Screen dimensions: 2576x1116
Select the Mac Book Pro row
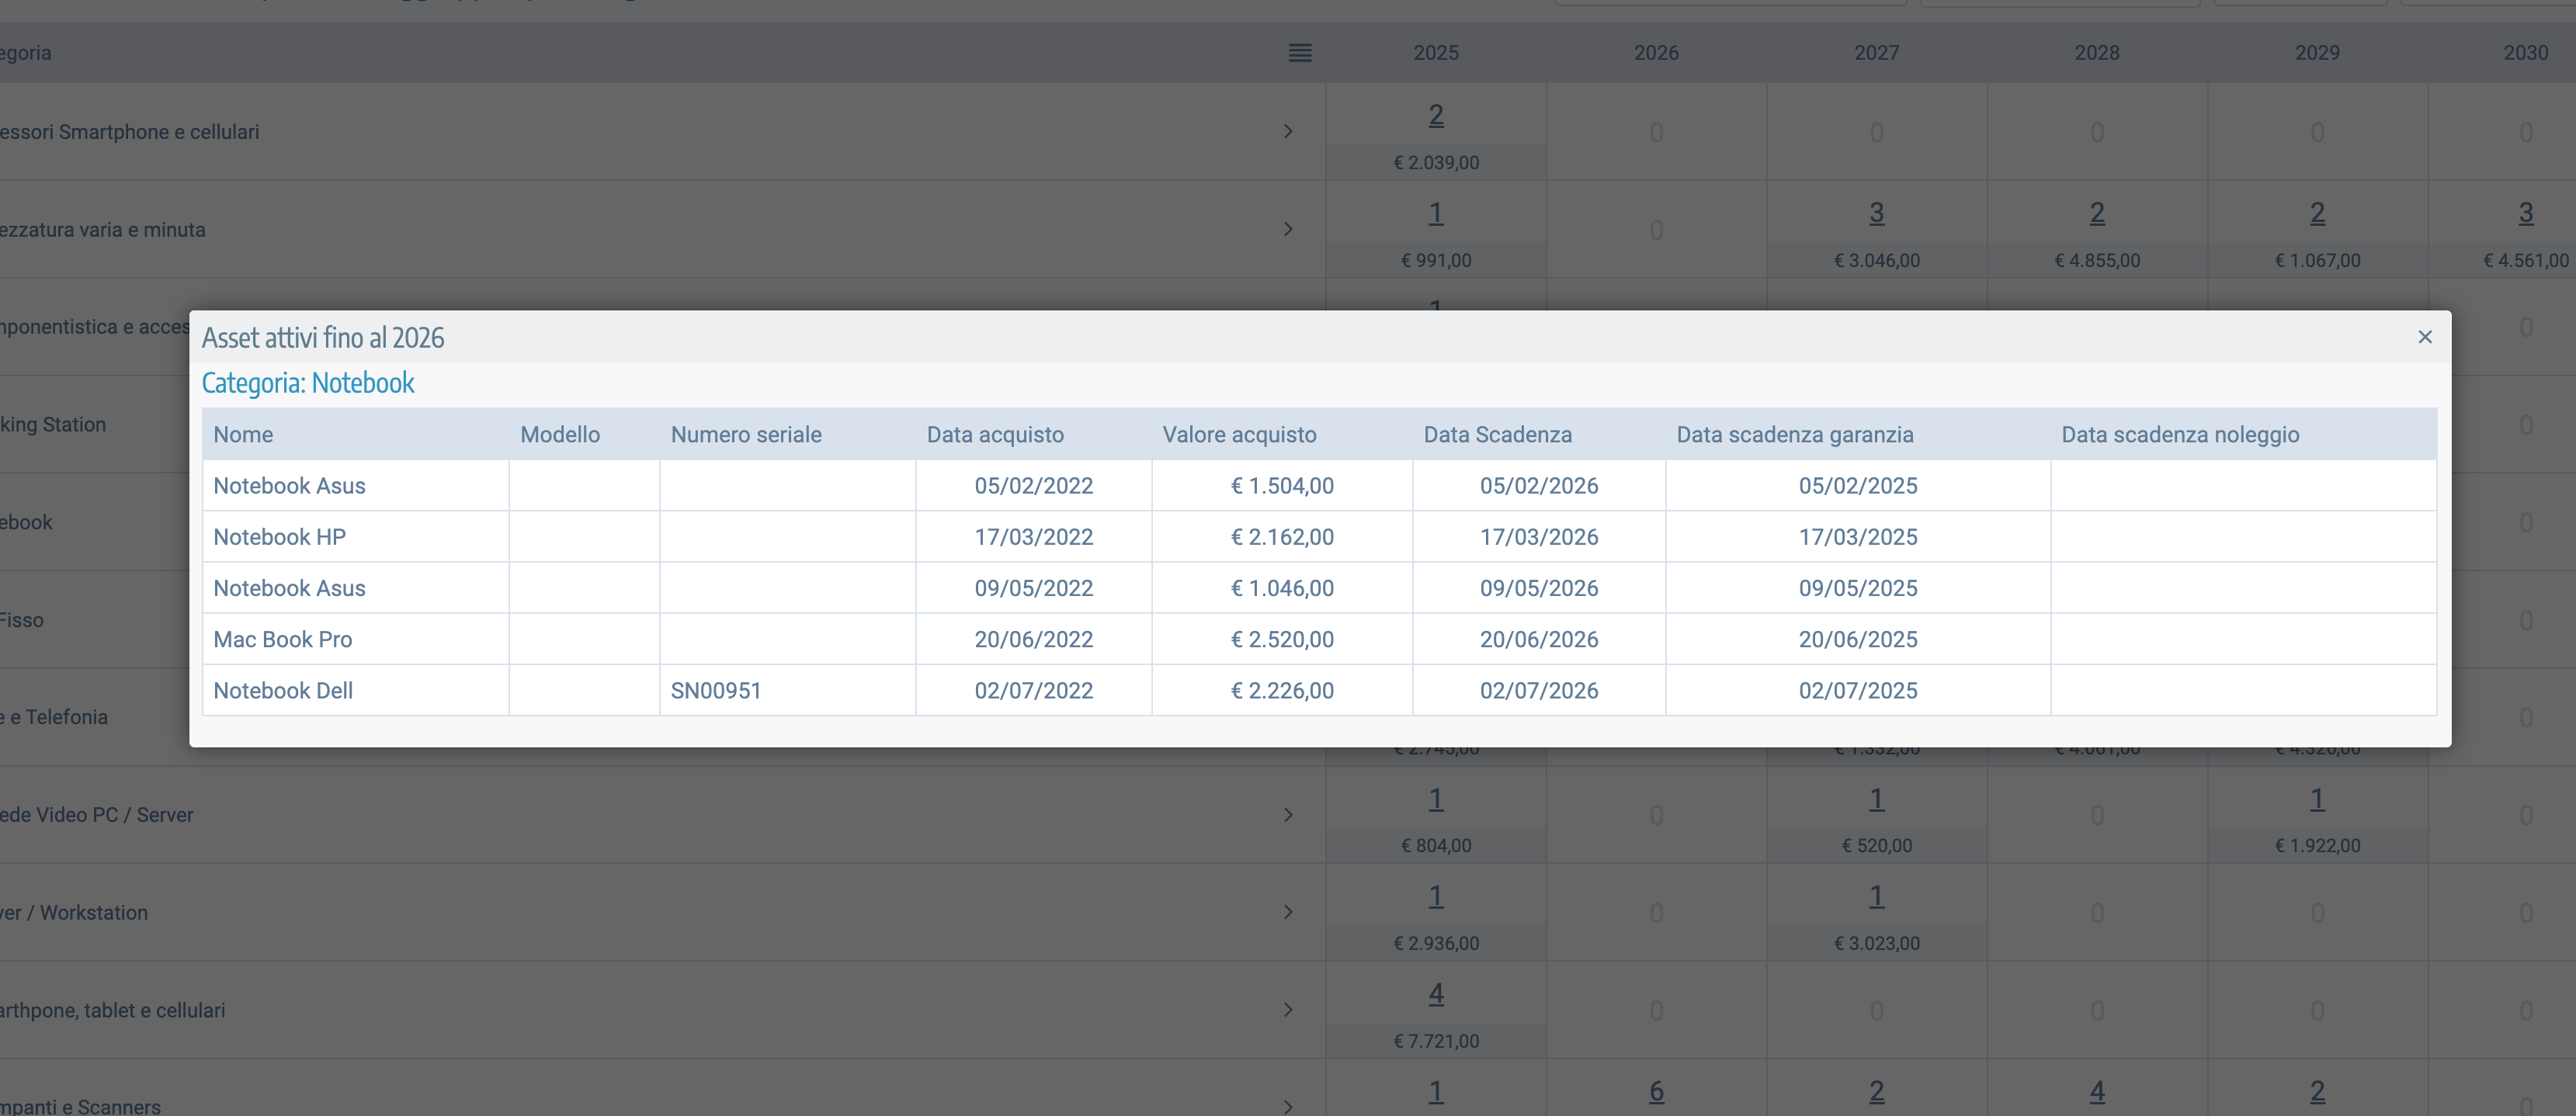click(x=283, y=640)
